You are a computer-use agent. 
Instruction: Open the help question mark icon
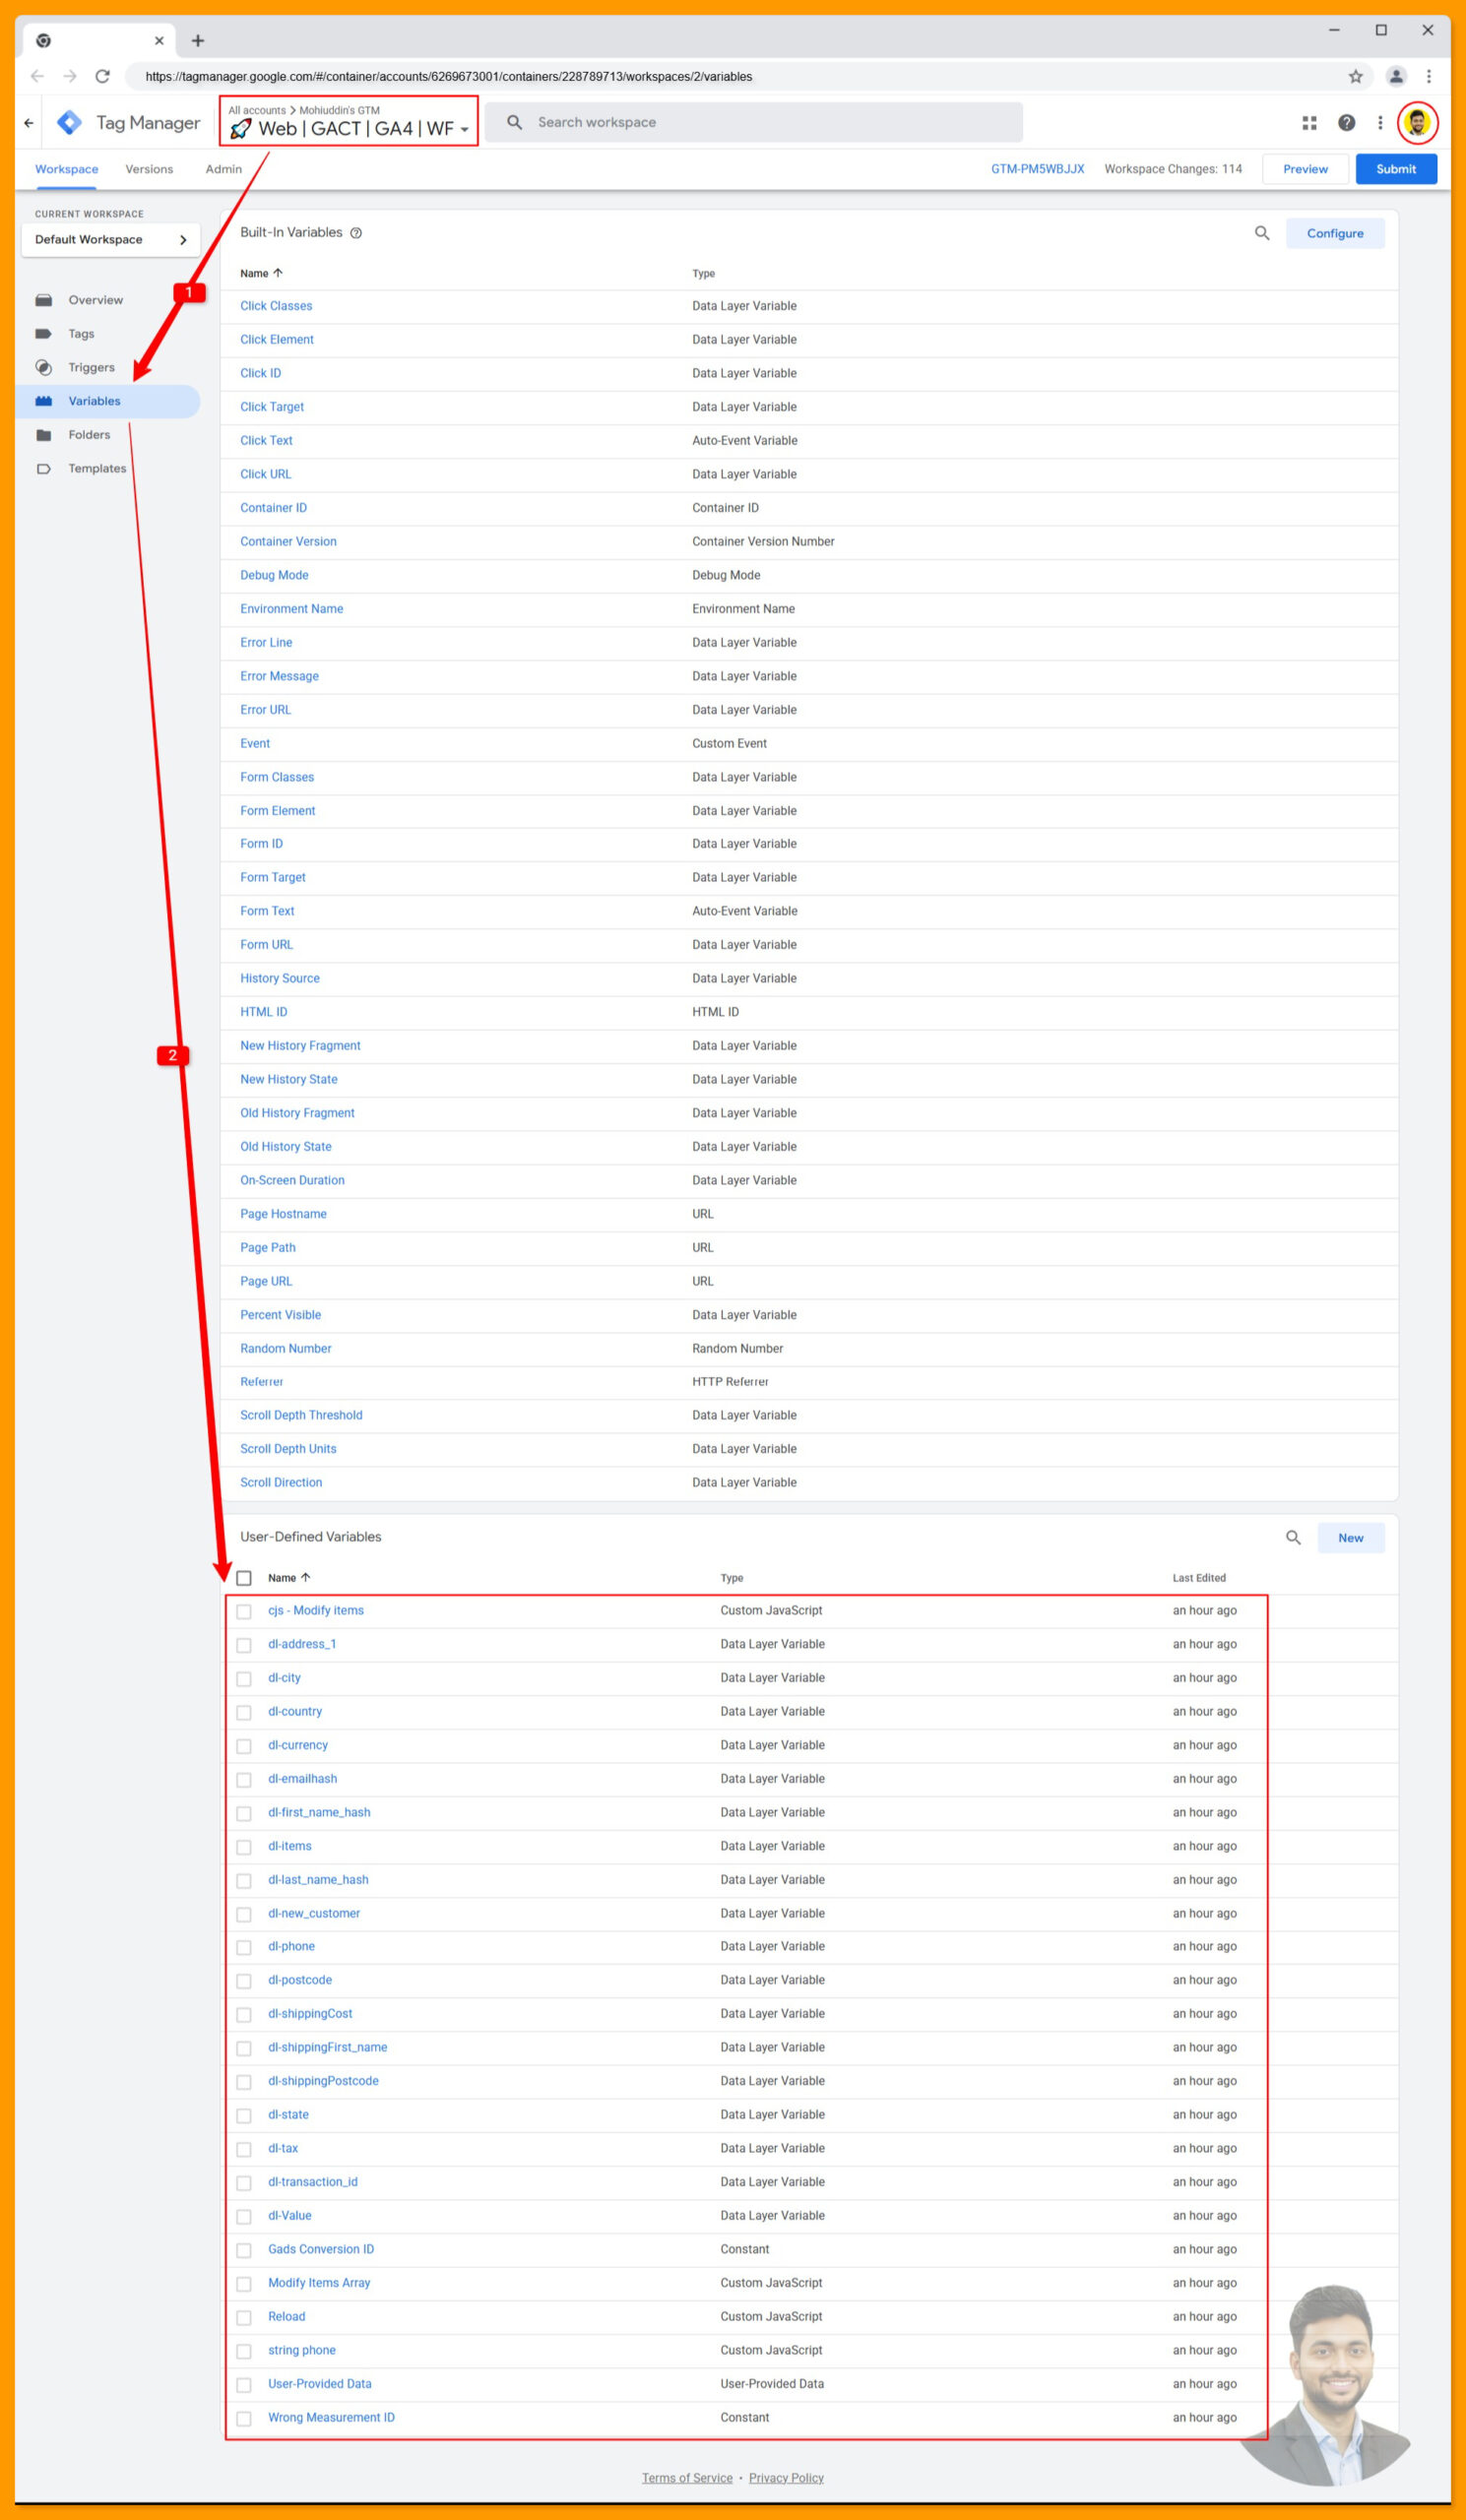click(1346, 123)
